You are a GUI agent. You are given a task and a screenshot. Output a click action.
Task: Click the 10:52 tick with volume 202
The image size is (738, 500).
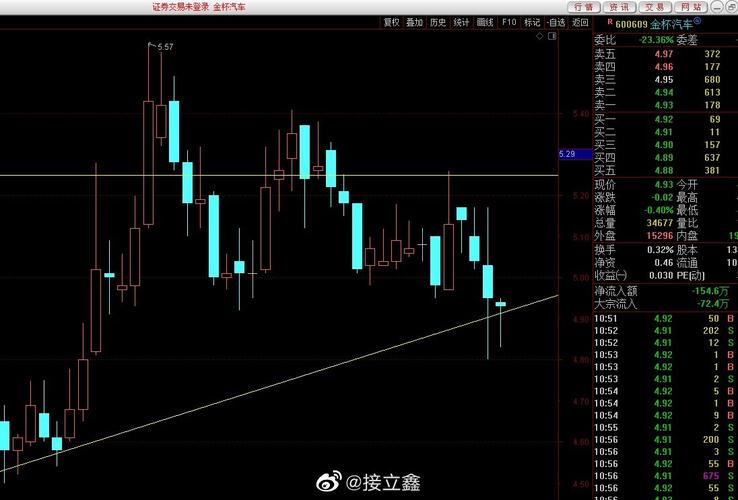(x=666, y=331)
